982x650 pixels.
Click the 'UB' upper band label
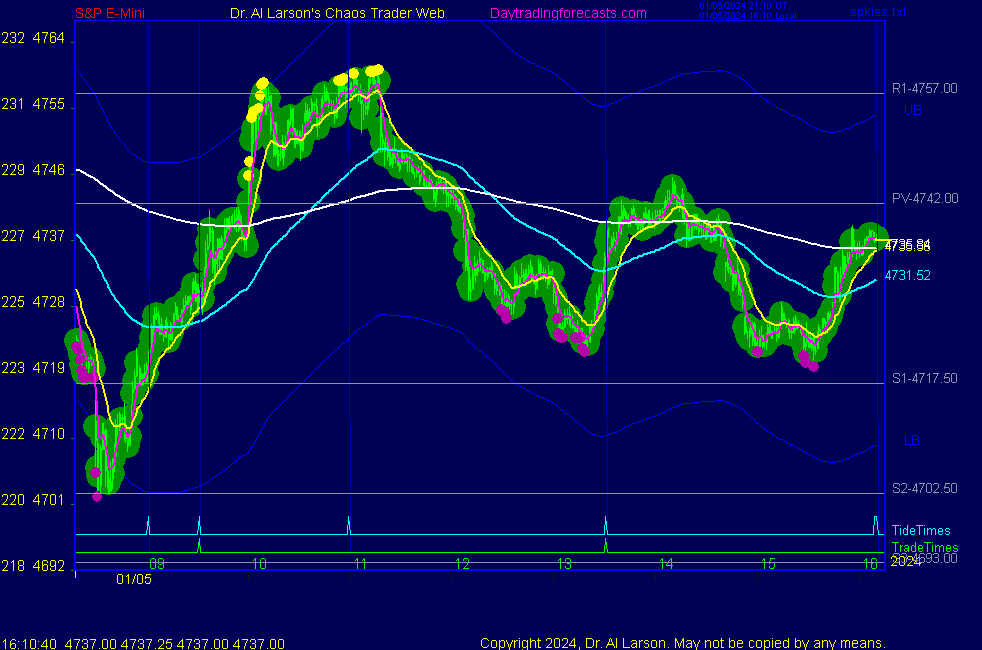tap(912, 110)
